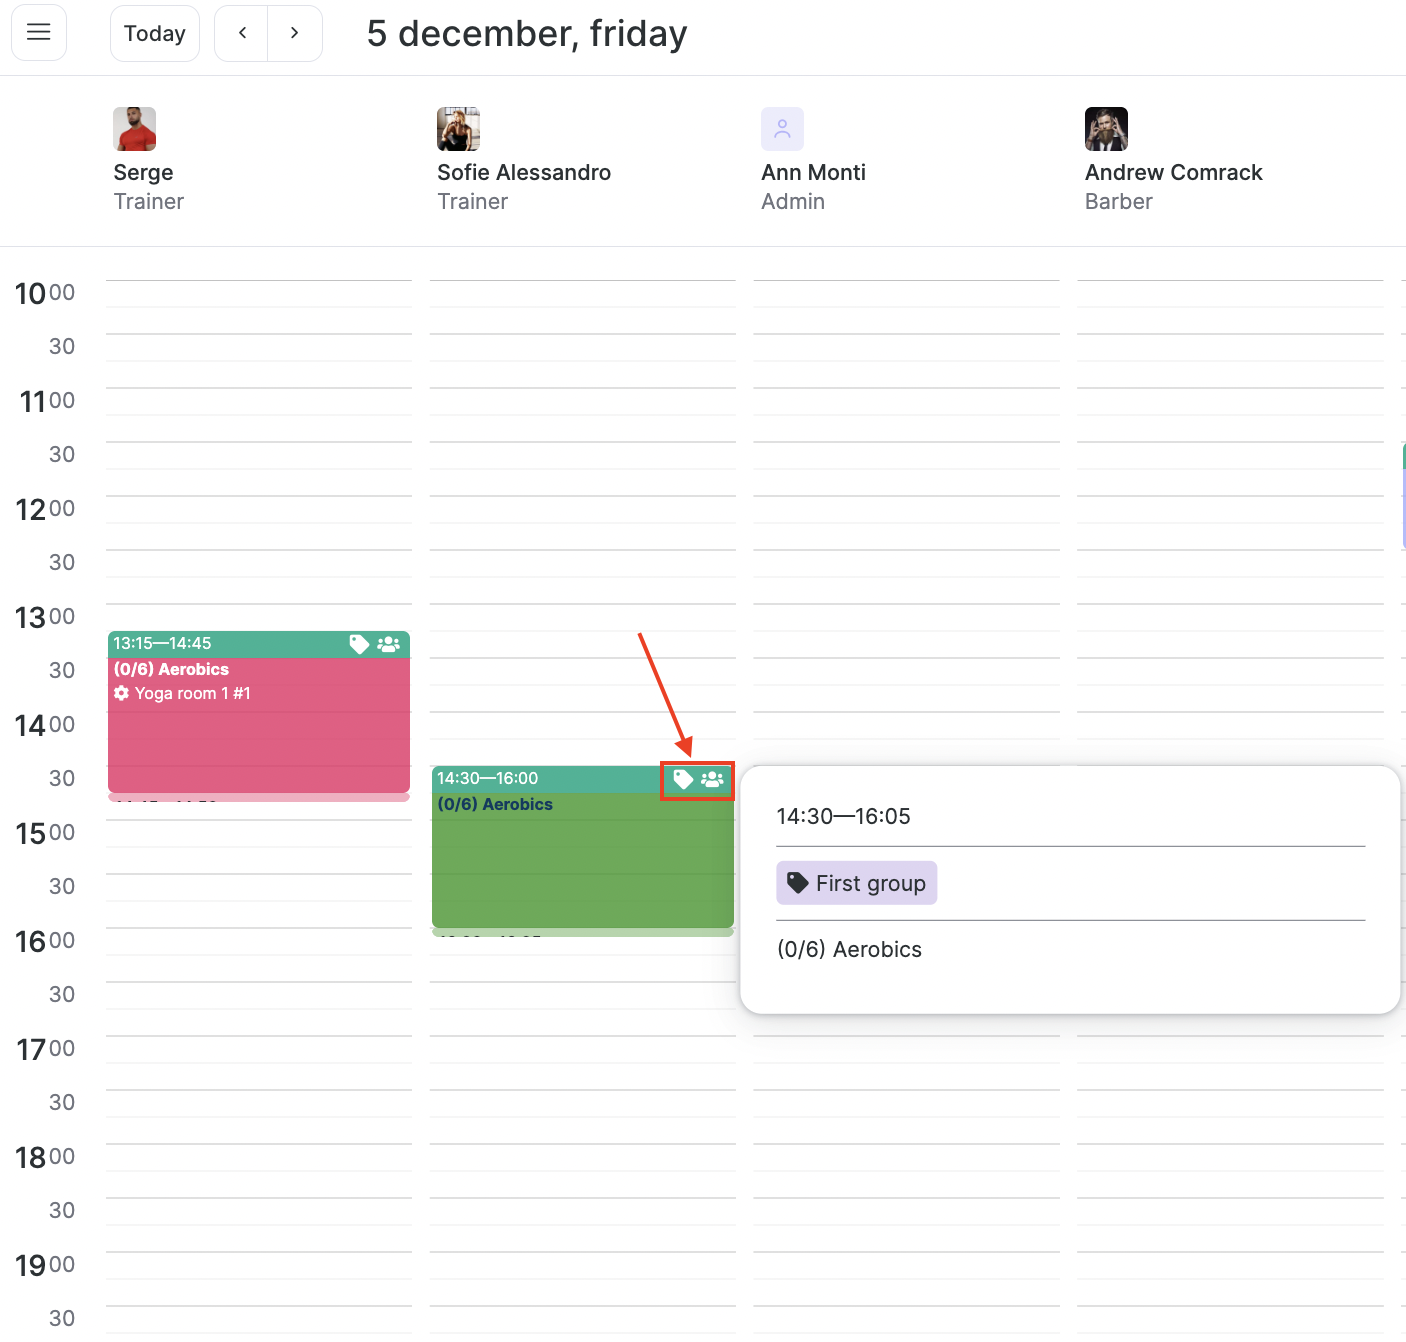Select Ann Monti's empty 11:00 time slot
Viewport: 1406px width, 1342px height.
907,401
